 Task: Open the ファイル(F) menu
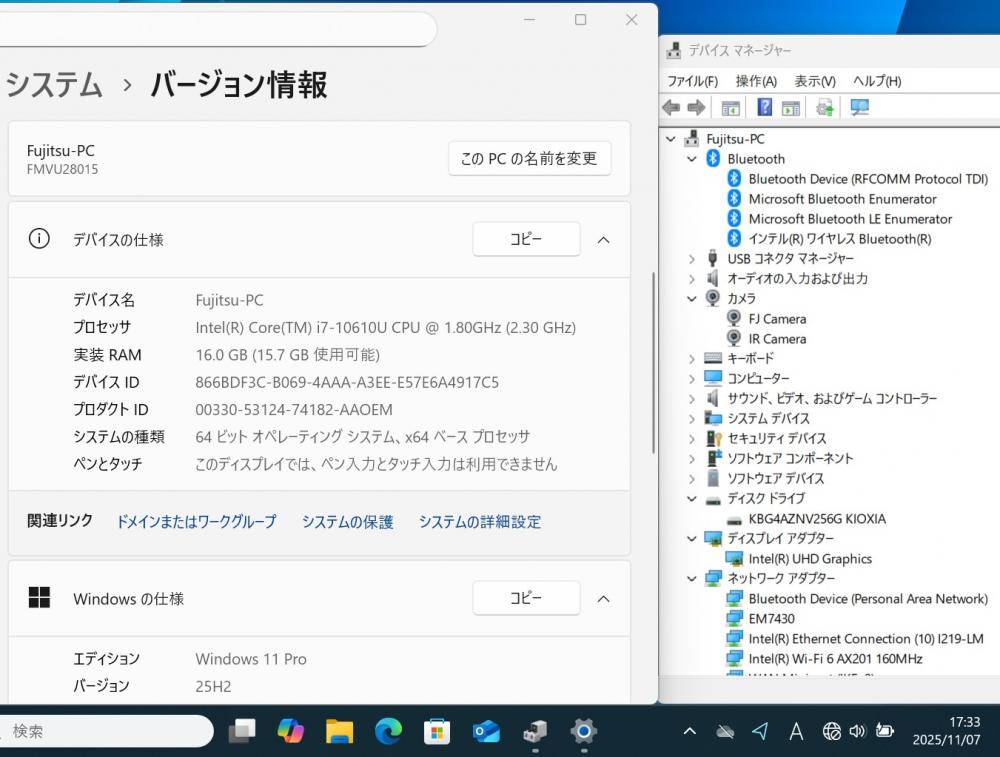pos(692,81)
